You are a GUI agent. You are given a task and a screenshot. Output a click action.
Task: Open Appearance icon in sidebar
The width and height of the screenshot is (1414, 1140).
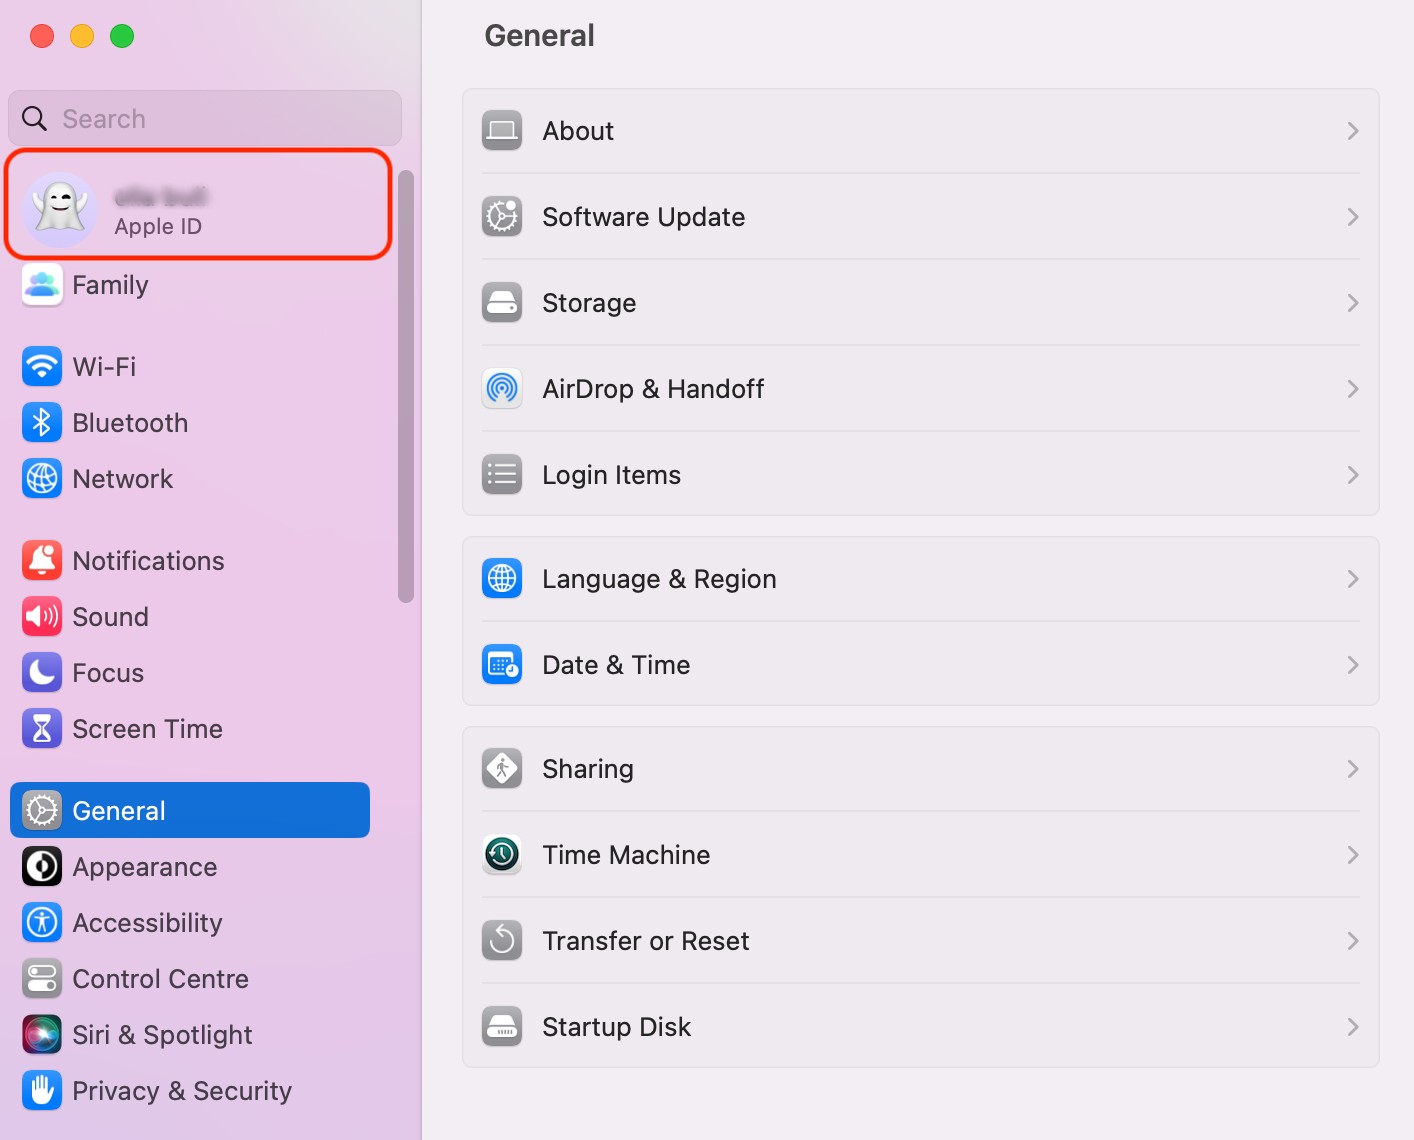[42, 867]
